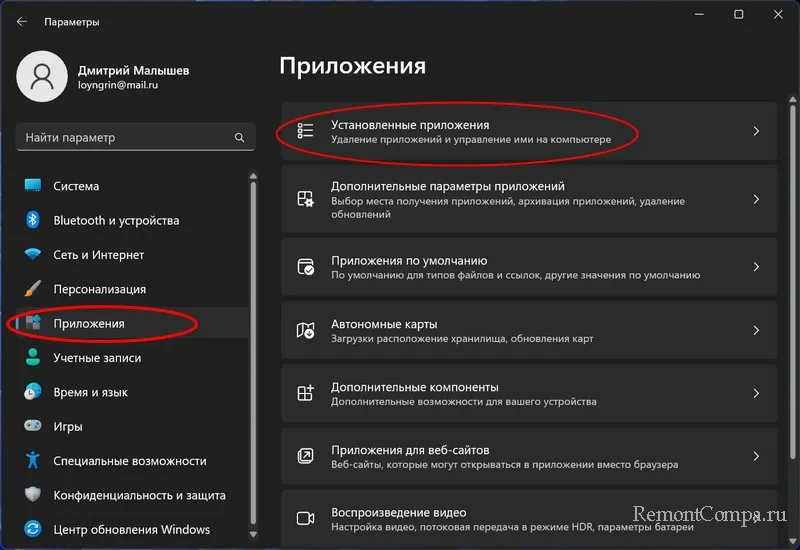Click the camera icon of Воспроизведение видео
The image size is (800, 550).
[x=305, y=518]
